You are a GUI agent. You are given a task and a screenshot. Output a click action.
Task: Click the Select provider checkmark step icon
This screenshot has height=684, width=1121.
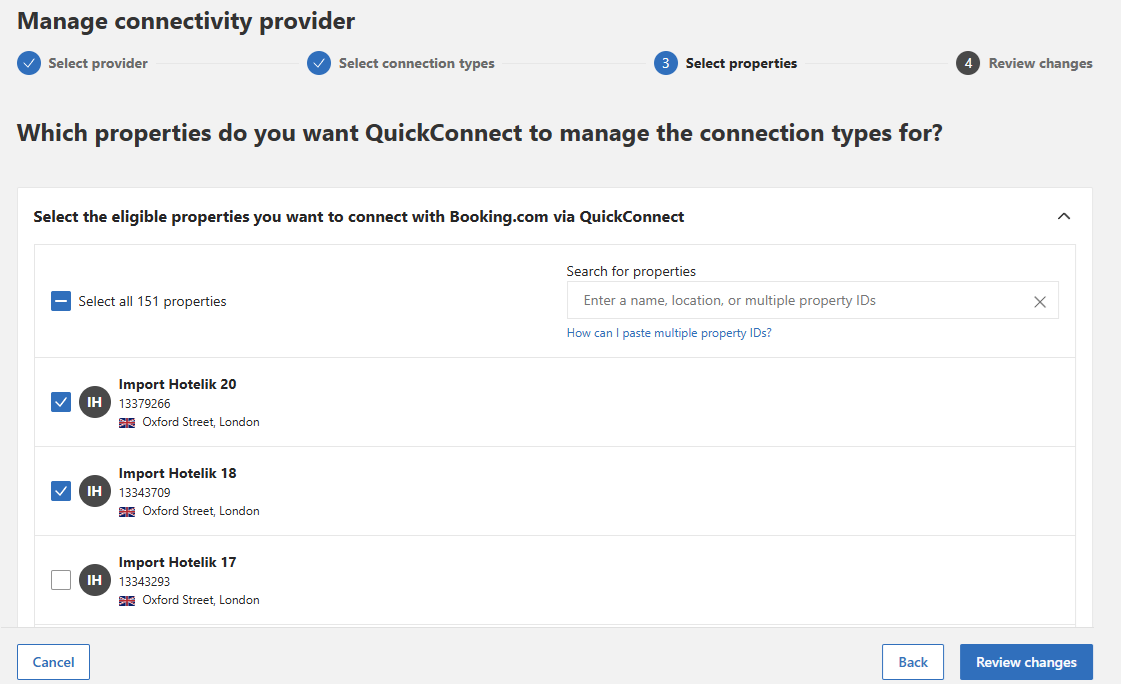(29, 63)
